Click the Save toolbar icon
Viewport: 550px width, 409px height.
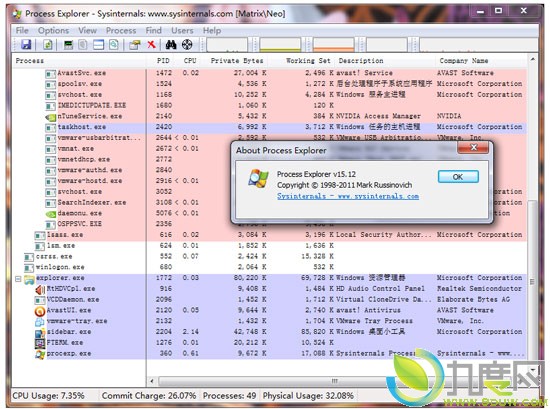(26, 45)
